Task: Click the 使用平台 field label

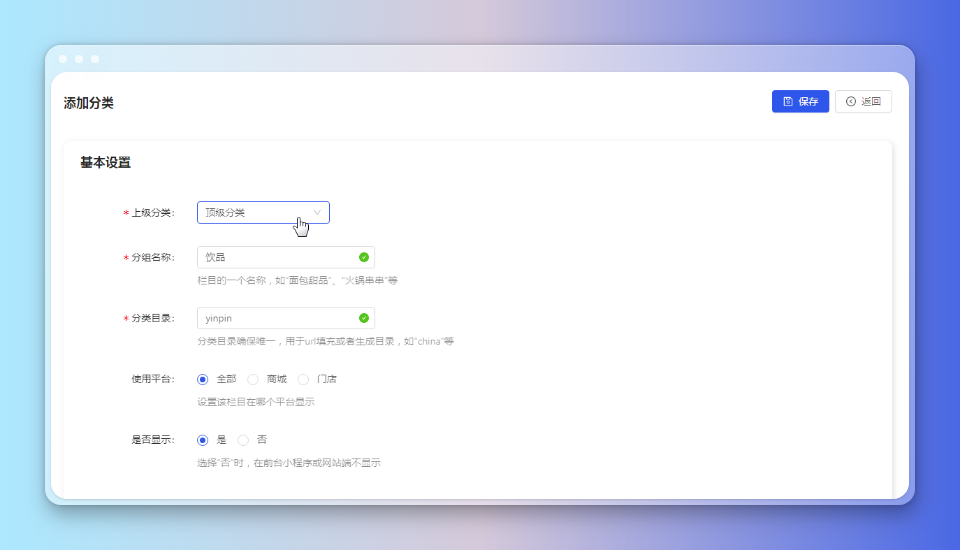Action: pyautogui.click(x=153, y=379)
